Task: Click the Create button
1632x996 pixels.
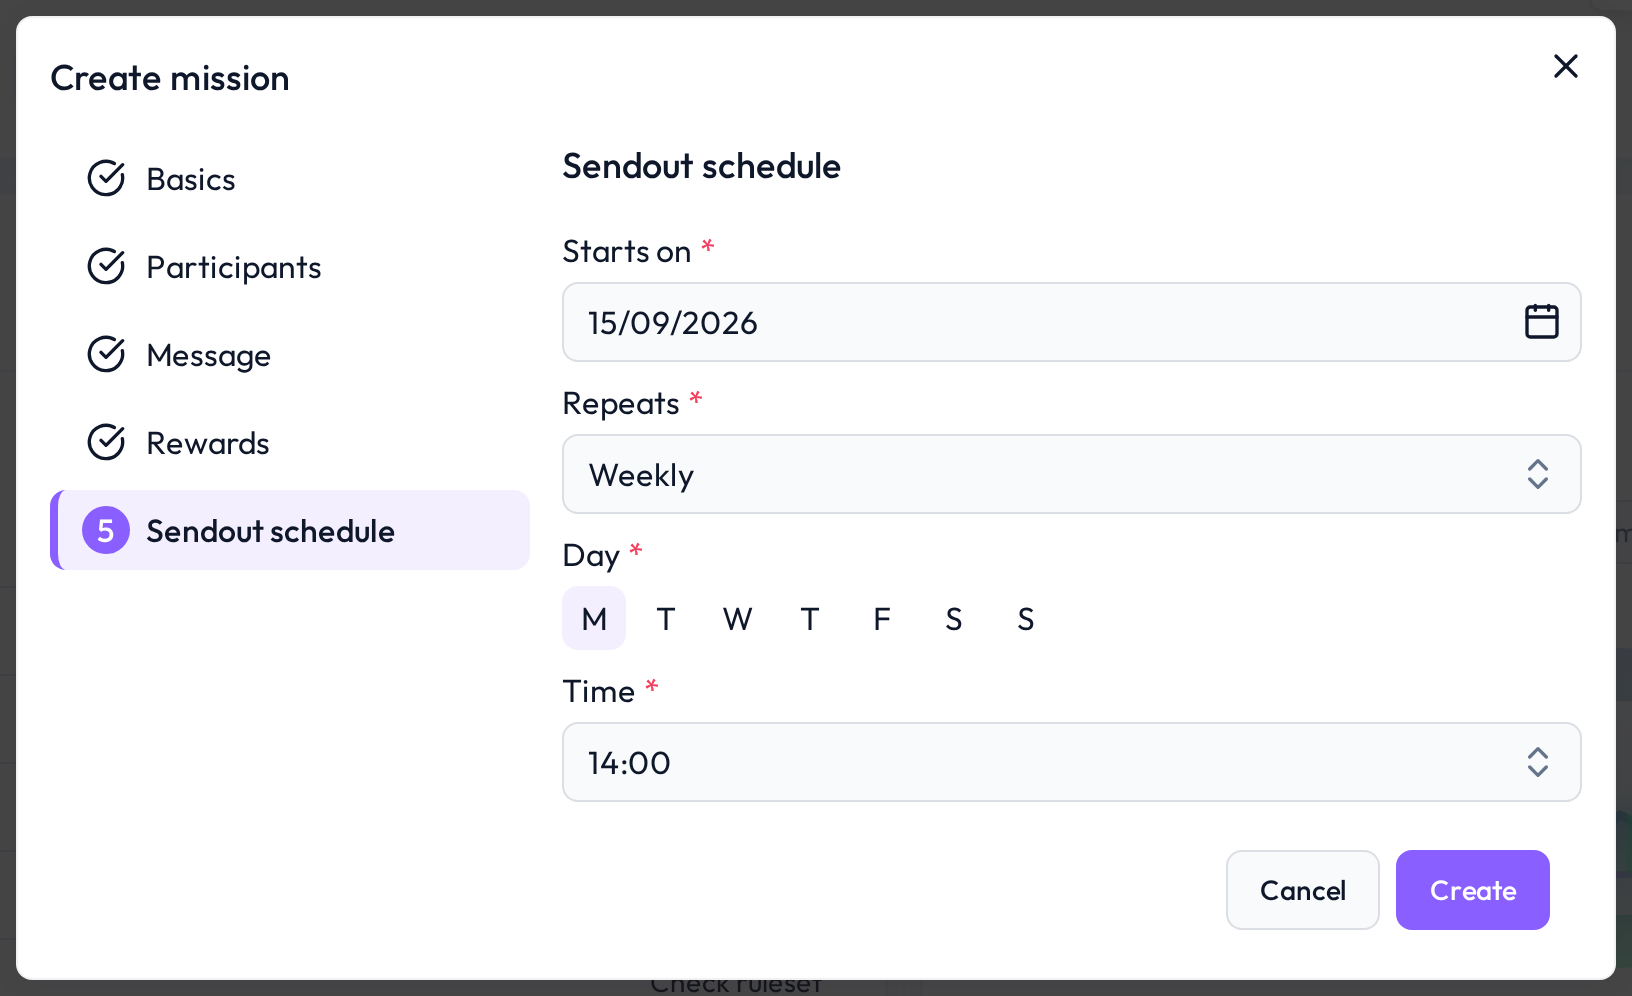Action: pyautogui.click(x=1472, y=890)
